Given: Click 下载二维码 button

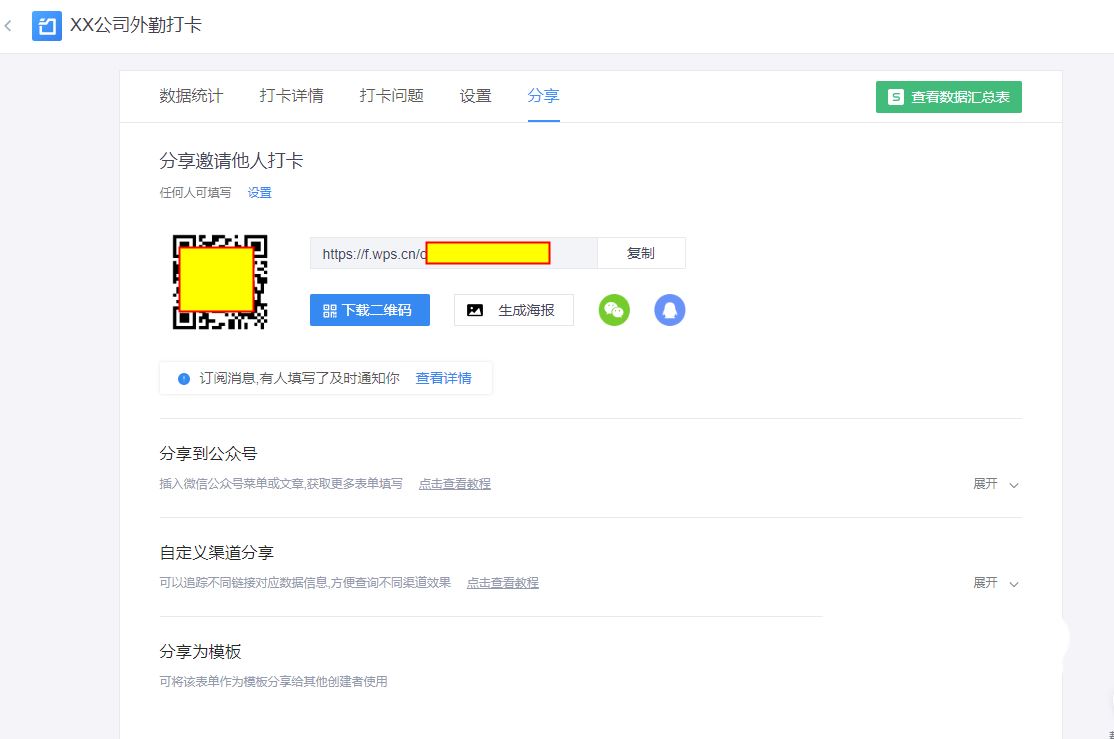Looking at the screenshot, I should [369, 310].
